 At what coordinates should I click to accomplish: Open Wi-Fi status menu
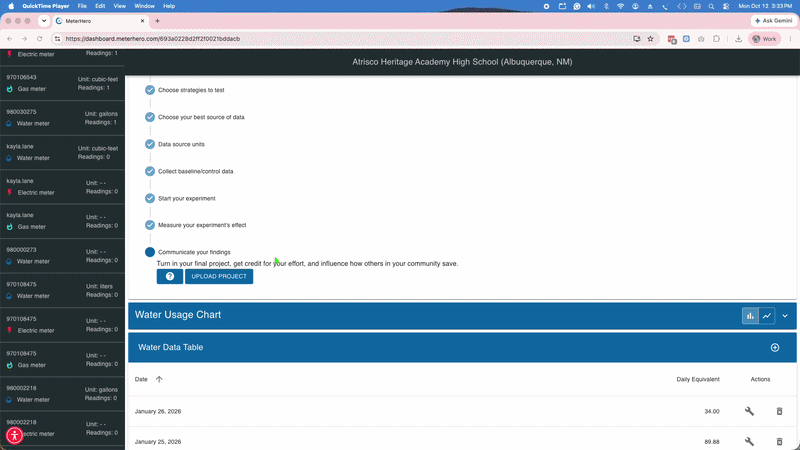620,6
